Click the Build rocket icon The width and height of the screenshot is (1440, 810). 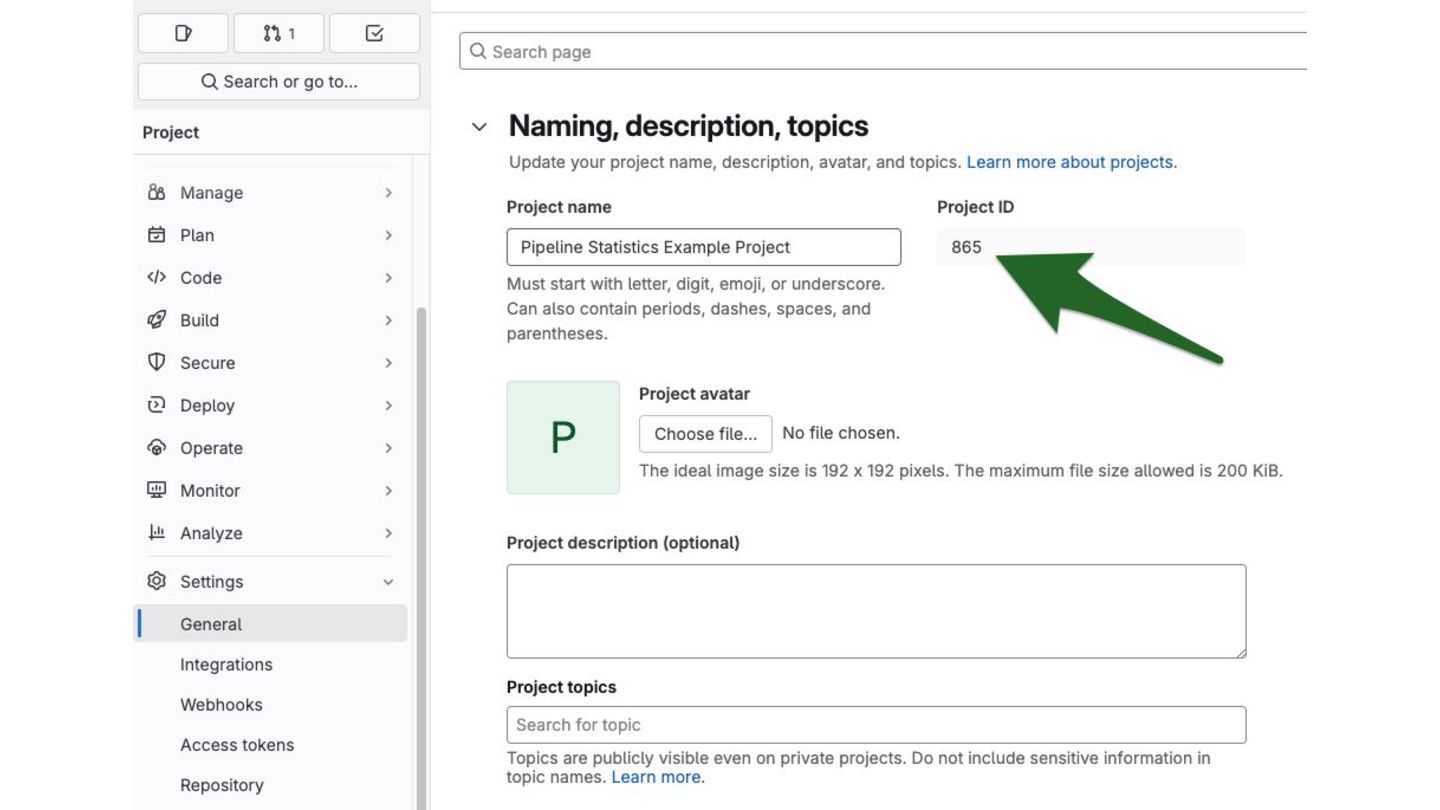pos(157,320)
